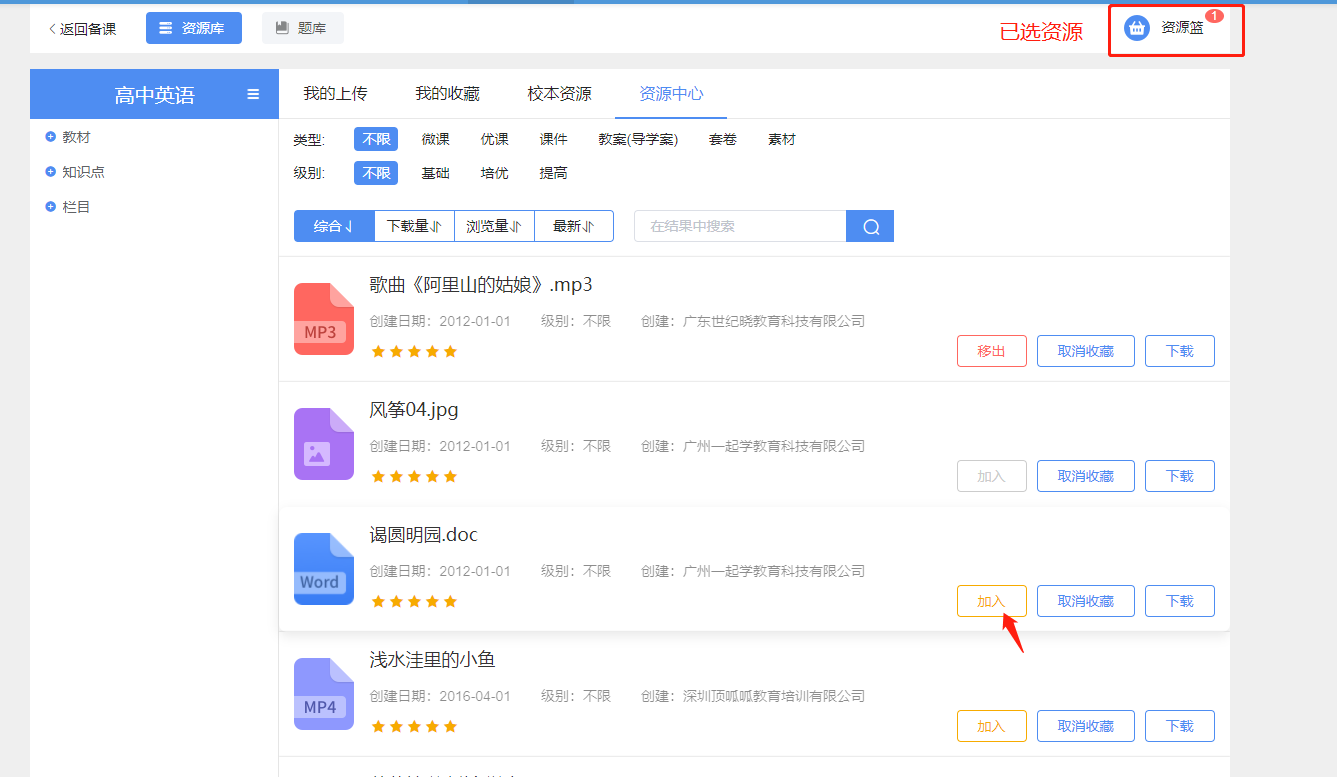Screen dimensions: 1337x777
Task: Click the 在结果中搜索 search input field
Action: [x=740, y=226]
